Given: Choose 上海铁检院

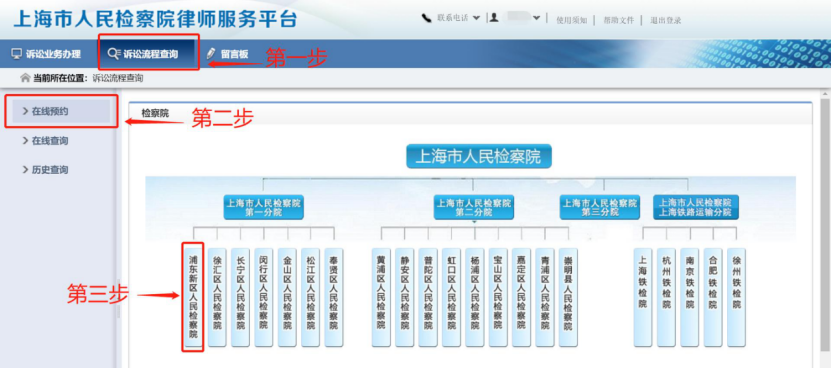Looking at the screenshot, I should pyautogui.click(x=643, y=297).
